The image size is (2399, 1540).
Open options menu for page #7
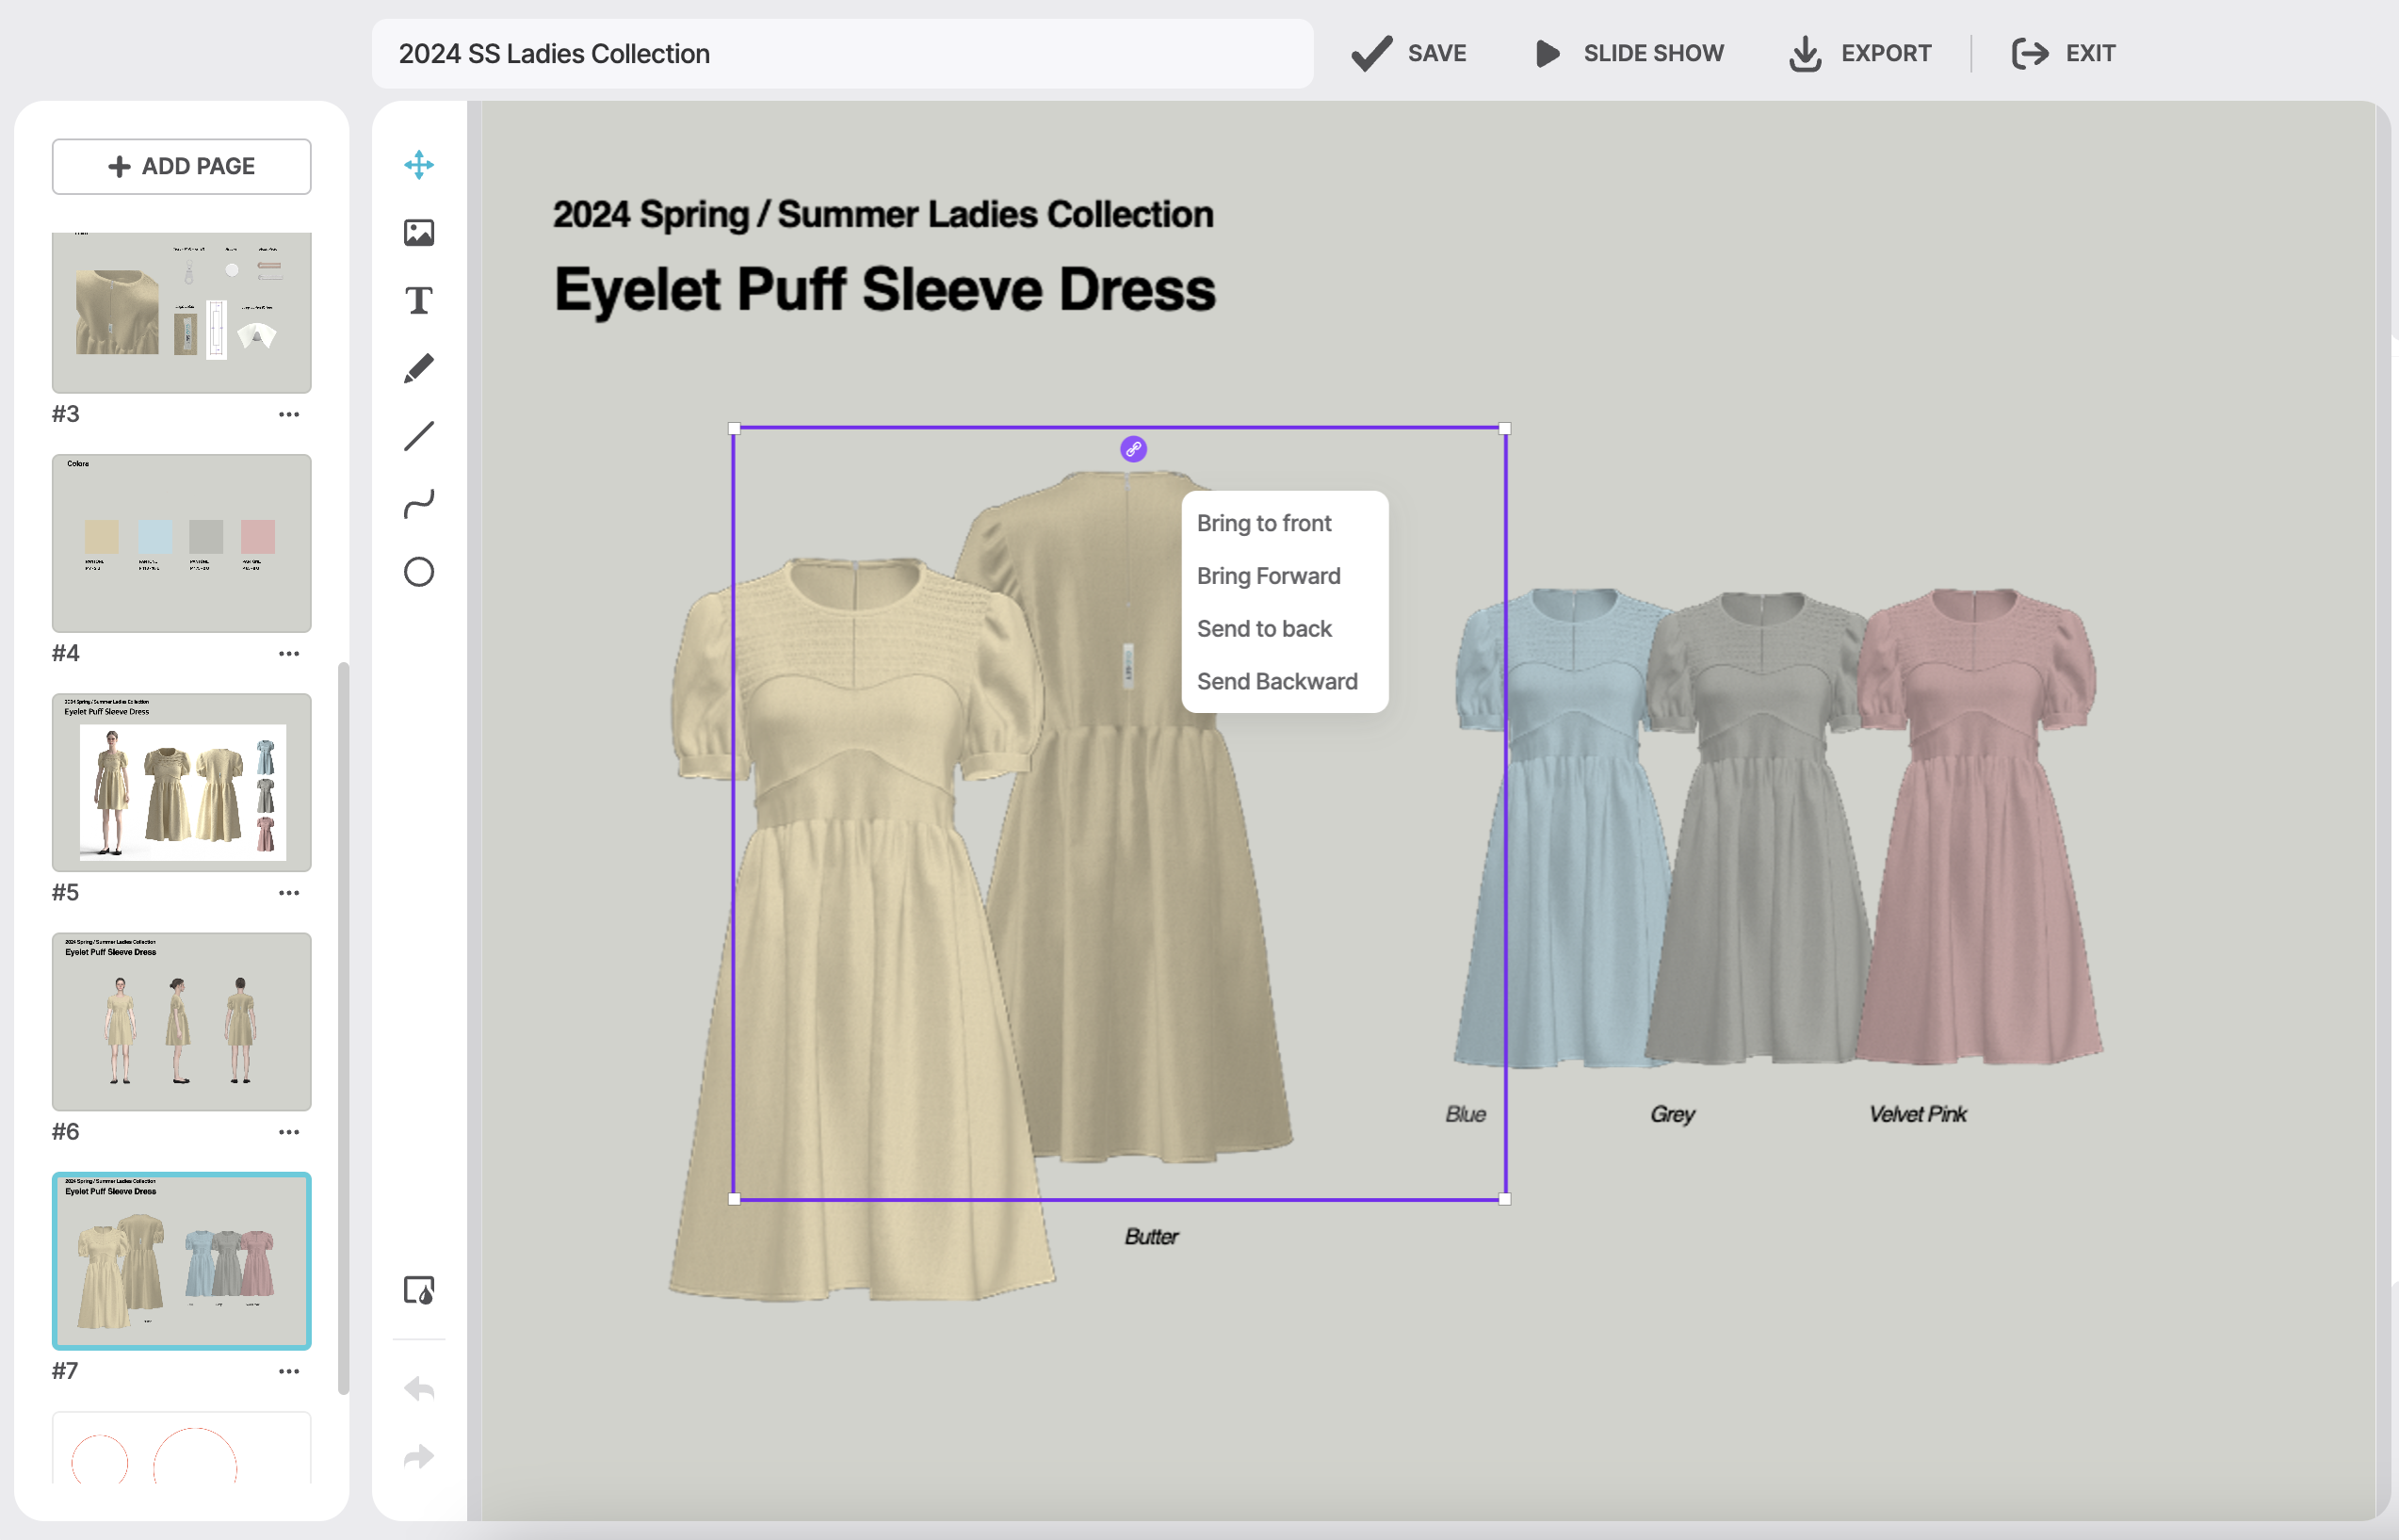pyautogui.click(x=289, y=1371)
